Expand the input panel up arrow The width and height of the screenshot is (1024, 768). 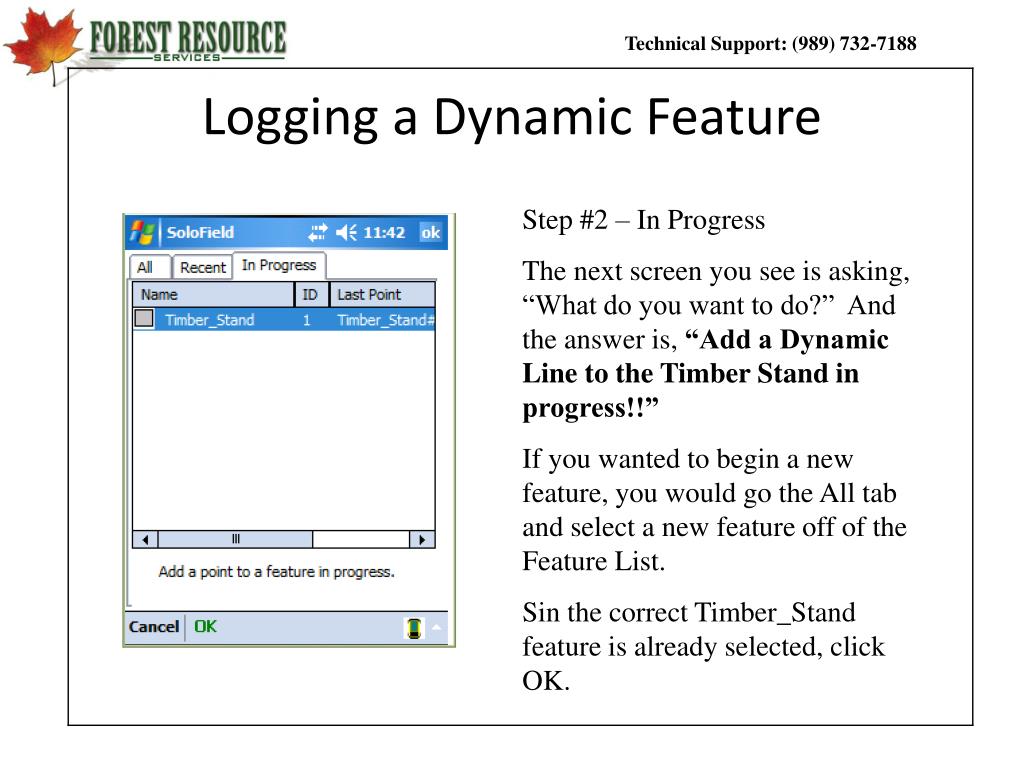[437, 628]
